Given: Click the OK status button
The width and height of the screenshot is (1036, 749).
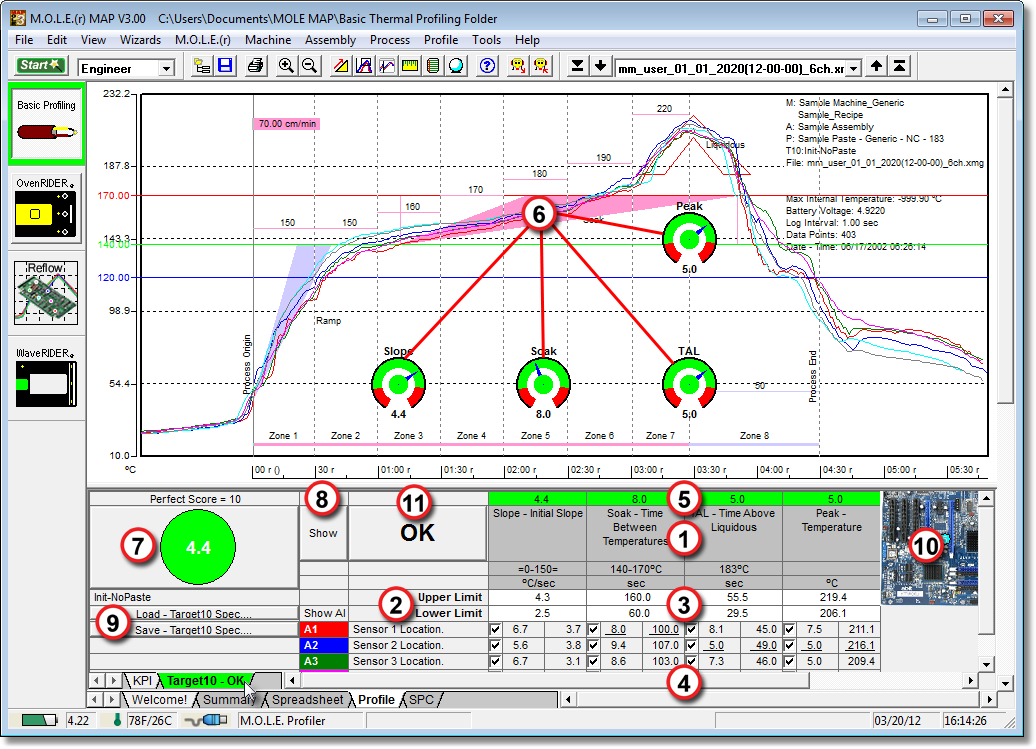Looking at the screenshot, I should 418,532.
